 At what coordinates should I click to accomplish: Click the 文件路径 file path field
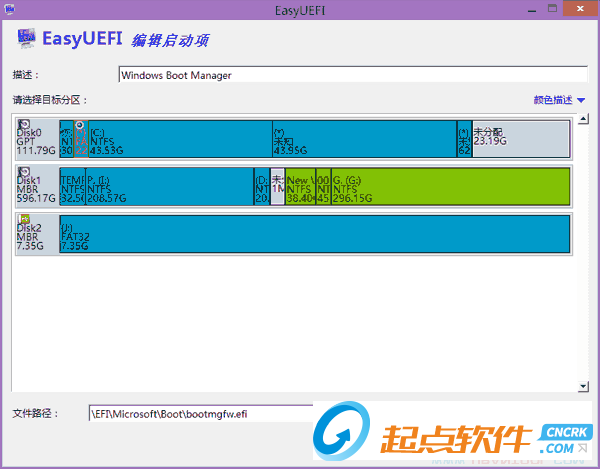201,414
